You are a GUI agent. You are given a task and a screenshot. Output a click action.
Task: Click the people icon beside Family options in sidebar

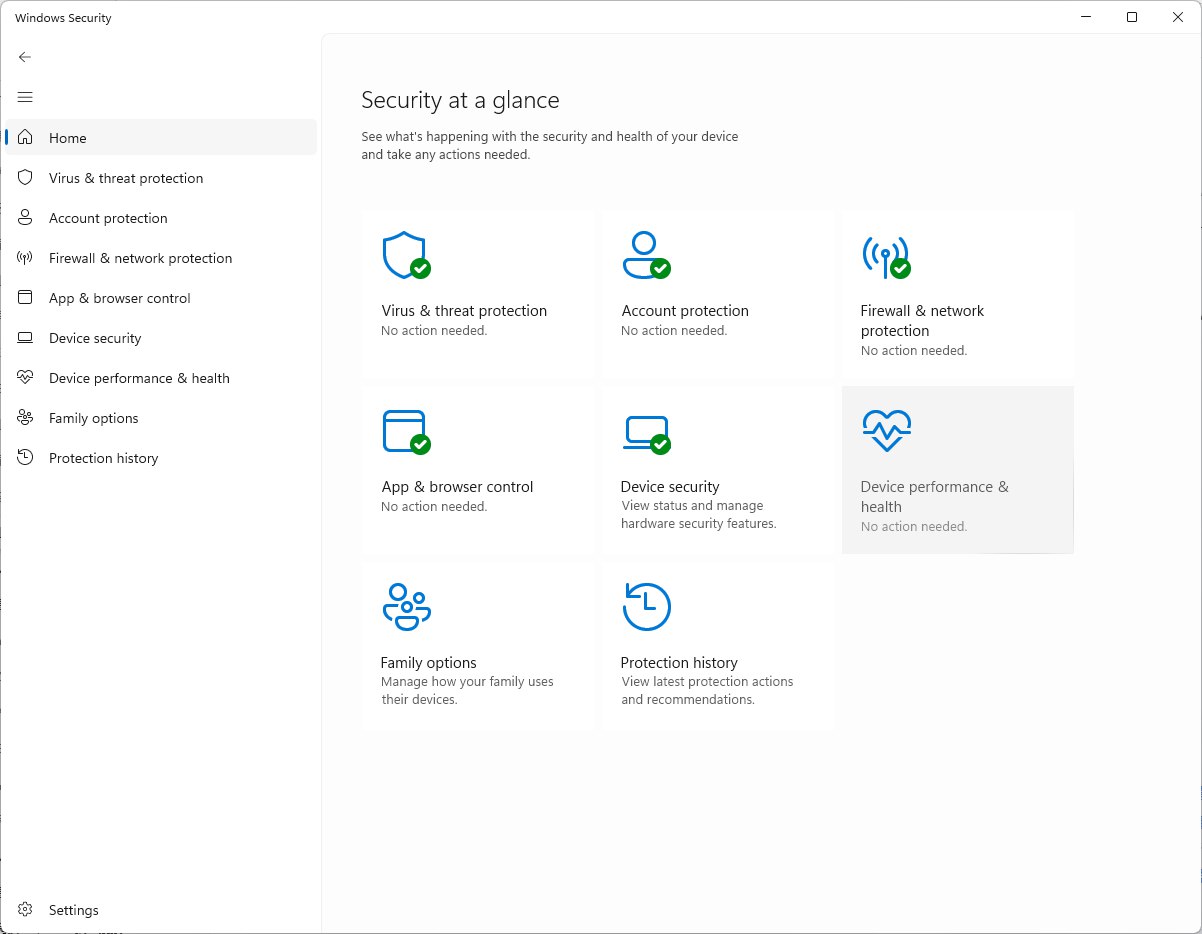(26, 417)
